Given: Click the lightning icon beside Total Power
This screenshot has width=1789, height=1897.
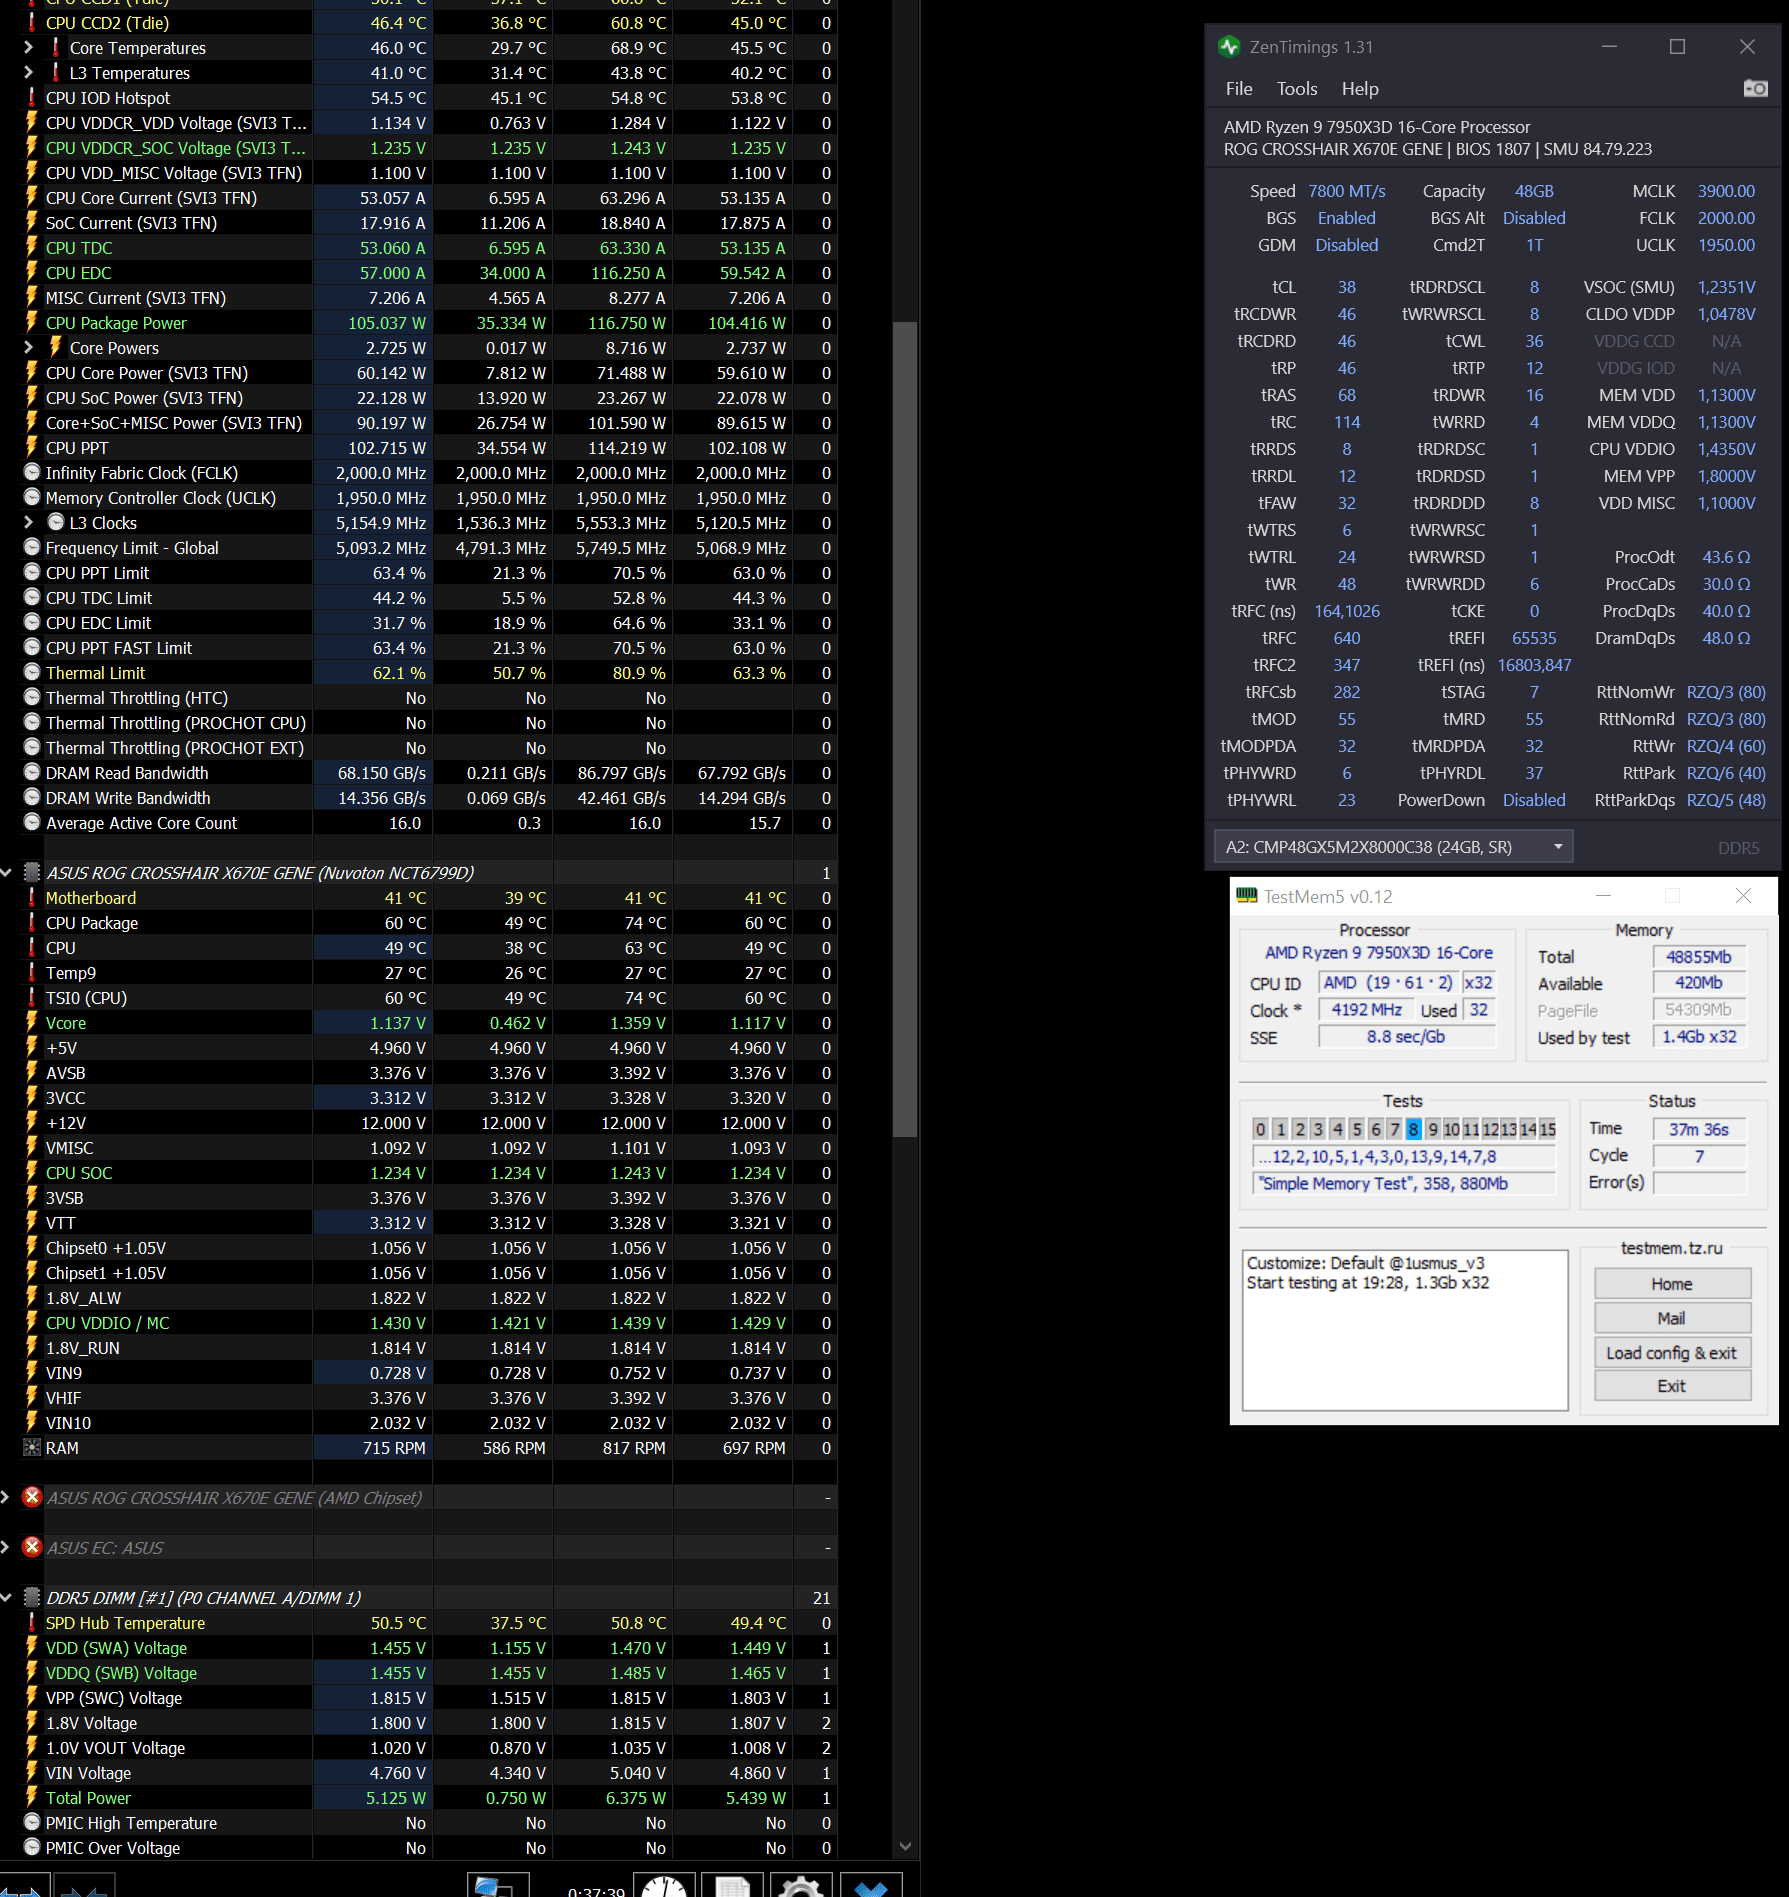Looking at the screenshot, I should pyautogui.click(x=32, y=1797).
